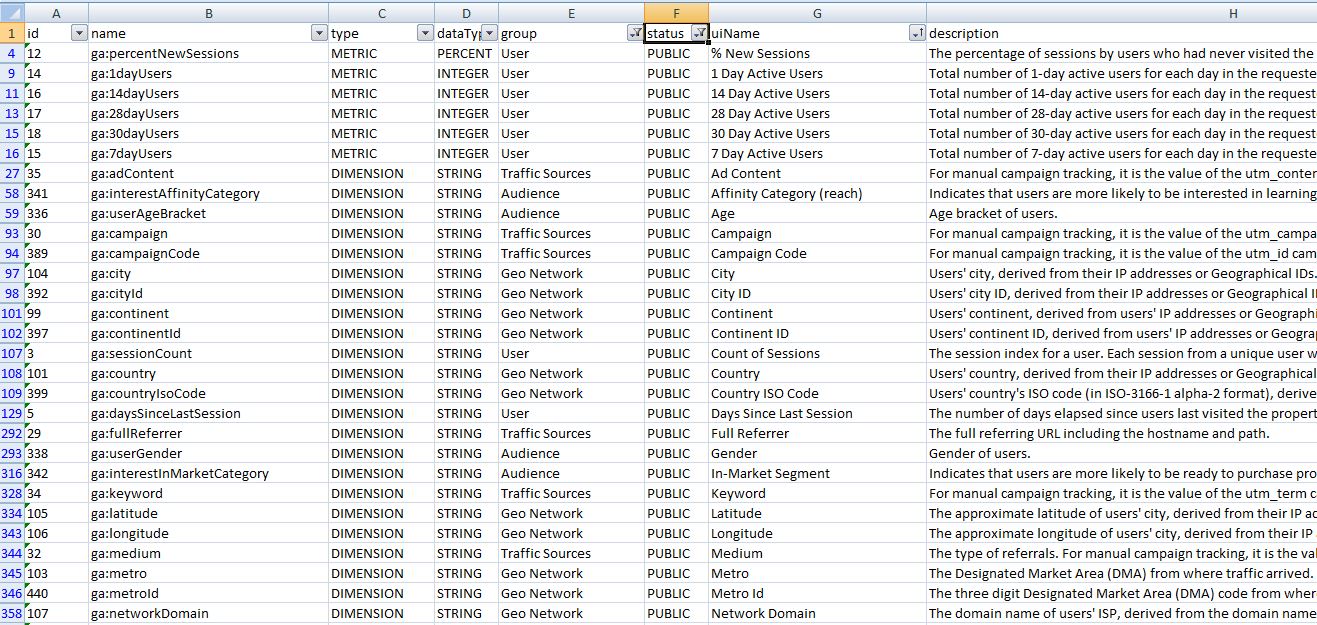This screenshot has width=1317, height=625.
Task: Open the id column filter dropdown
Action: point(79,33)
